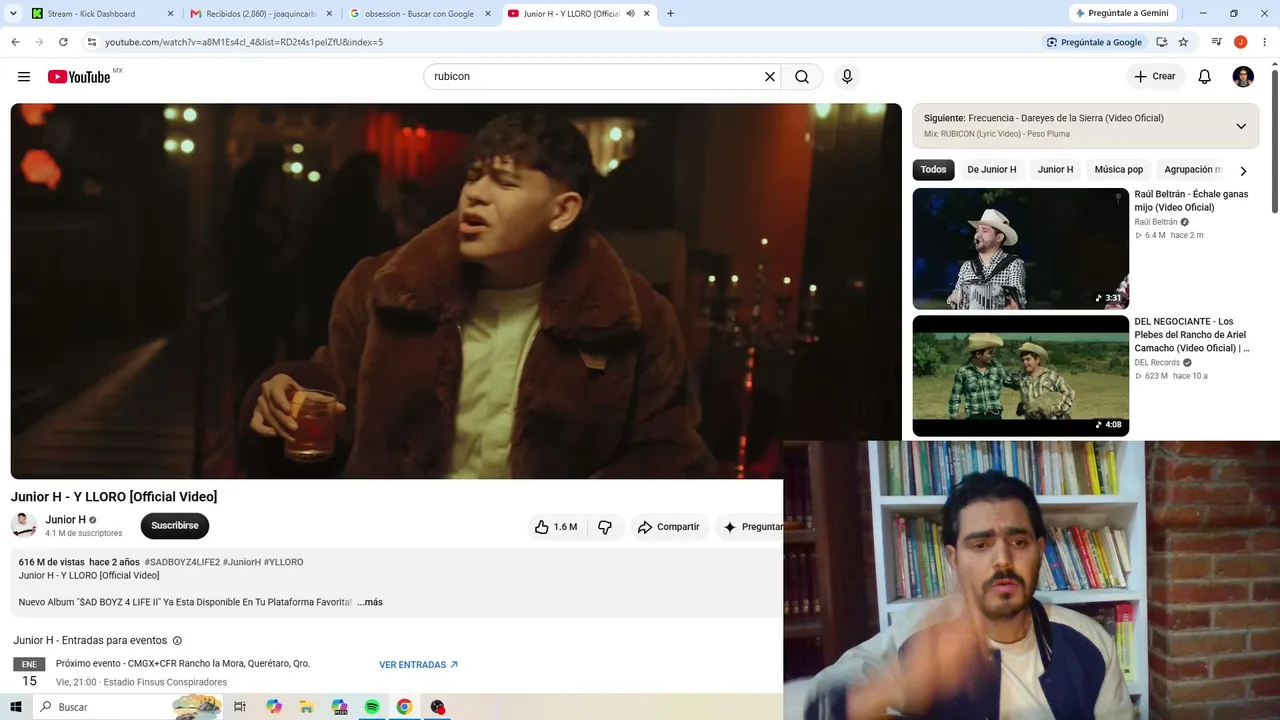Select the Todos filter chip

point(933,170)
